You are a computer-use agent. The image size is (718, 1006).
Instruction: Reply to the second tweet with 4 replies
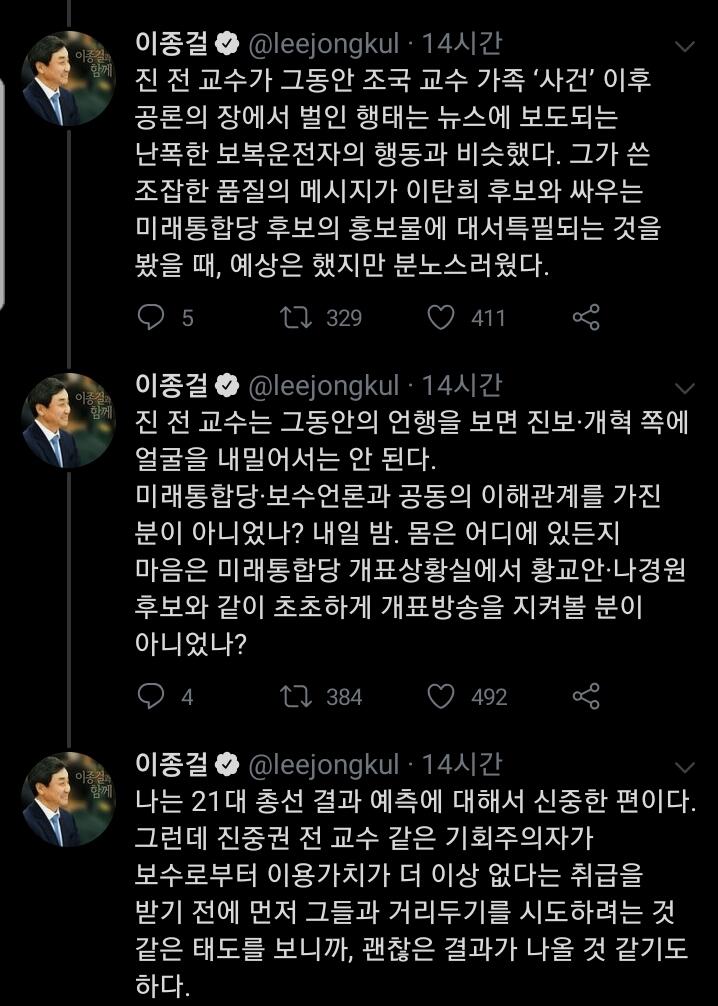click(x=151, y=695)
